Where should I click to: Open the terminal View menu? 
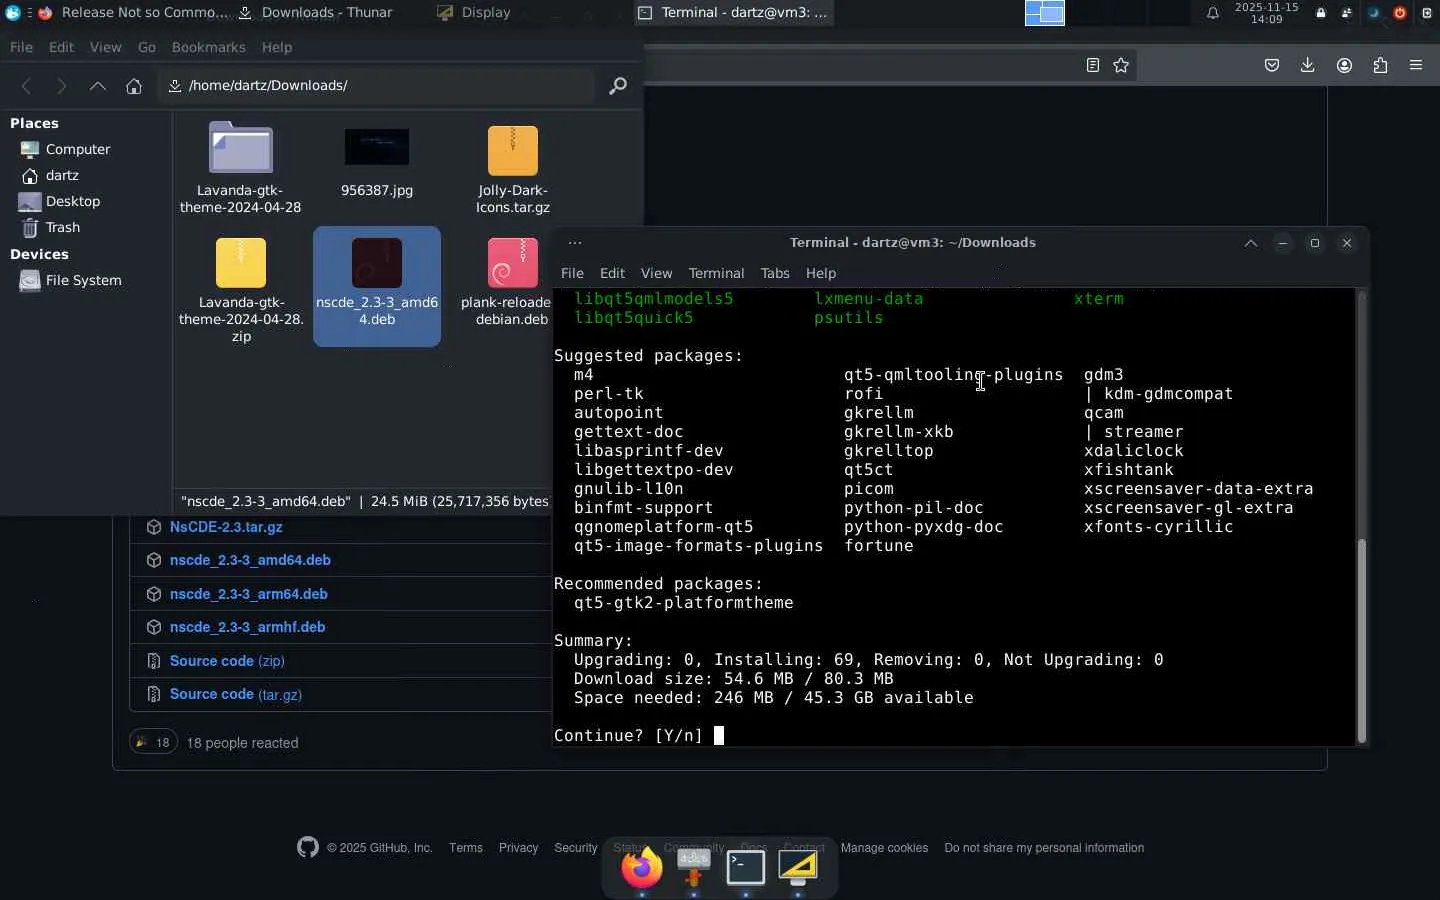pyautogui.click(x=656, y=273)
